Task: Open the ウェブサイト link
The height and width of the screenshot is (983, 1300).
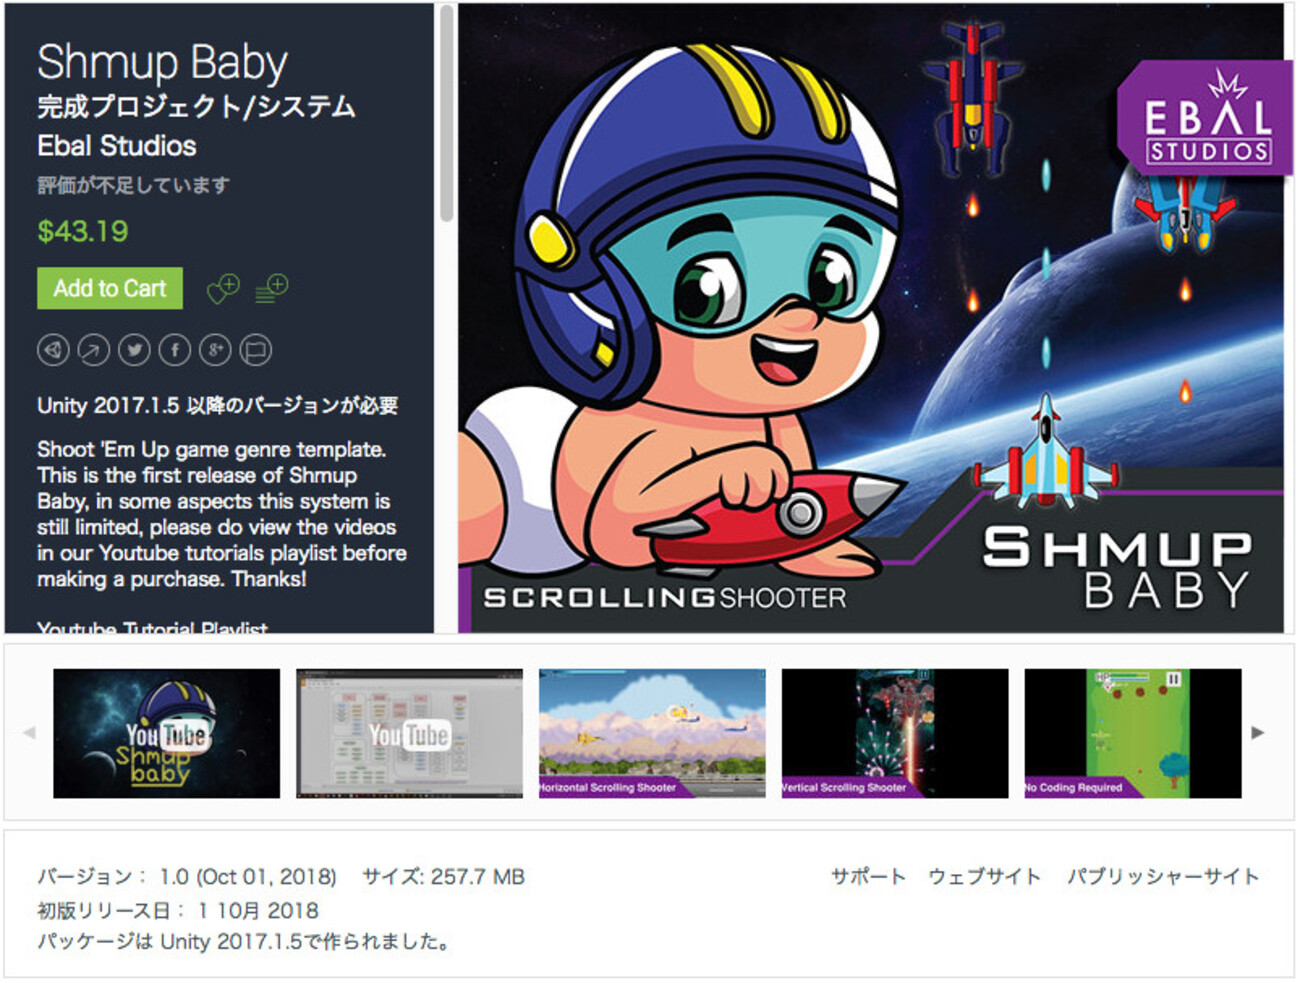Action: coord(985,877)
